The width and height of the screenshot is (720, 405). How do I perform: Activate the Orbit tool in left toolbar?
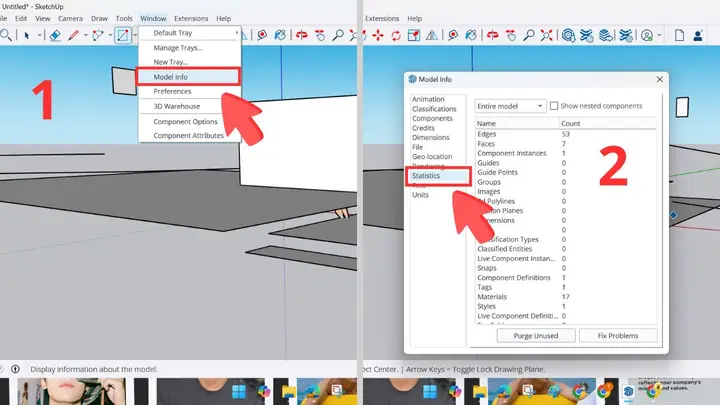[302, 35]
